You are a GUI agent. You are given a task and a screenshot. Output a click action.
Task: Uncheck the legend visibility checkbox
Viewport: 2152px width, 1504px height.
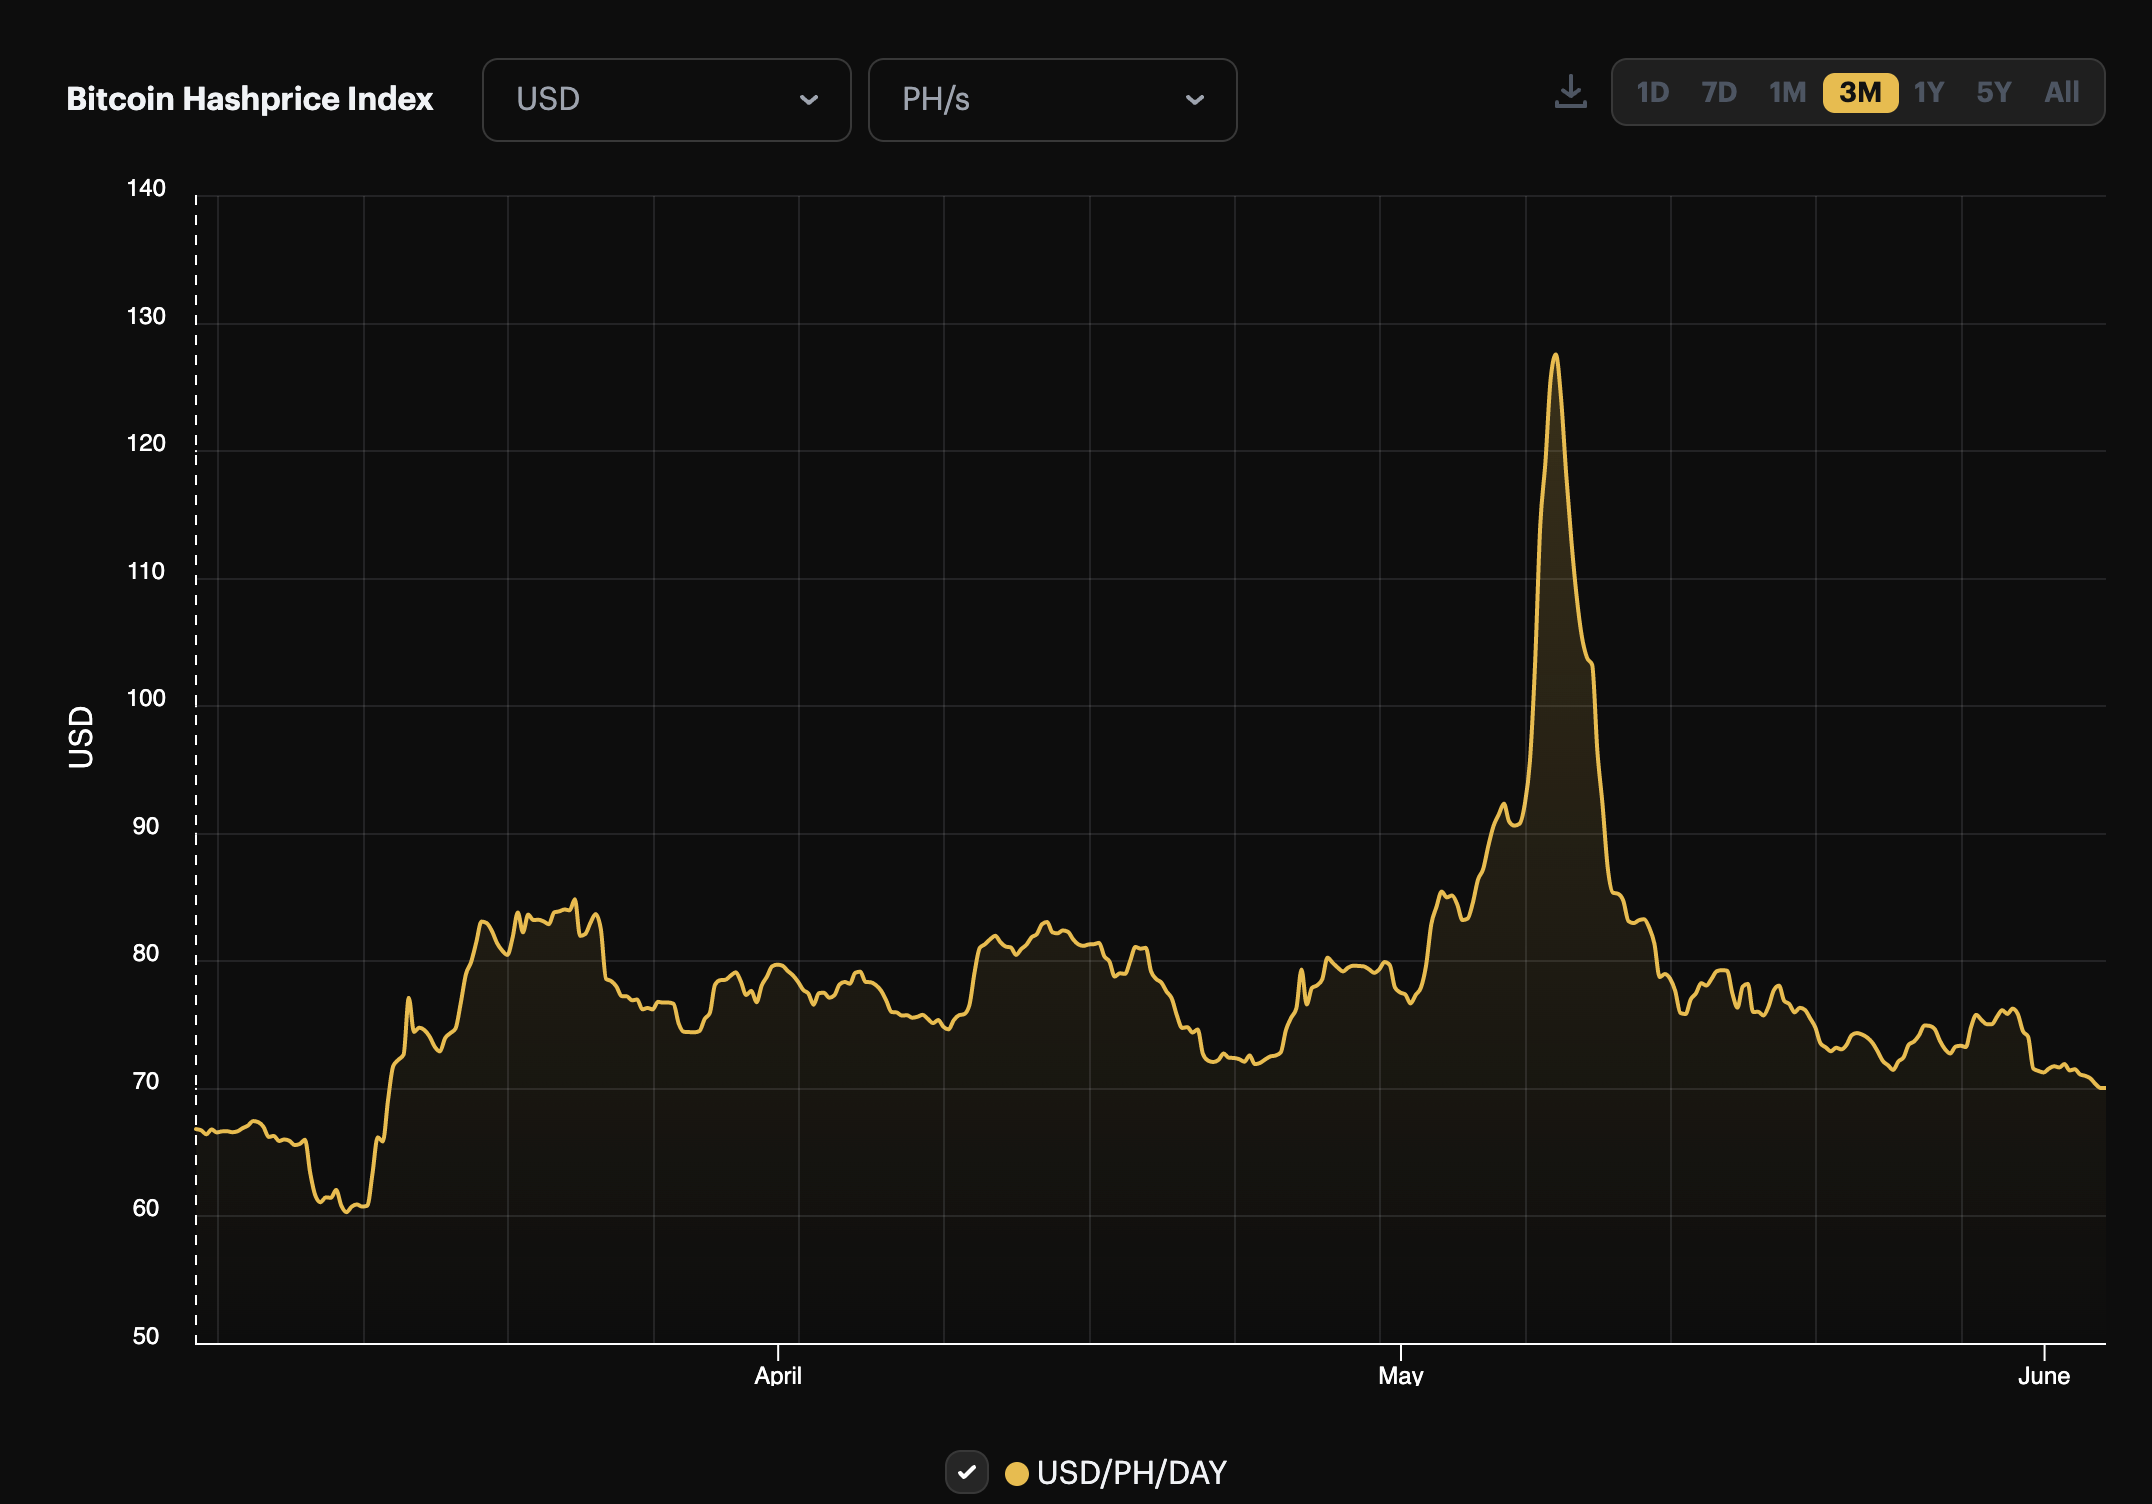[x=966, y=1472]
